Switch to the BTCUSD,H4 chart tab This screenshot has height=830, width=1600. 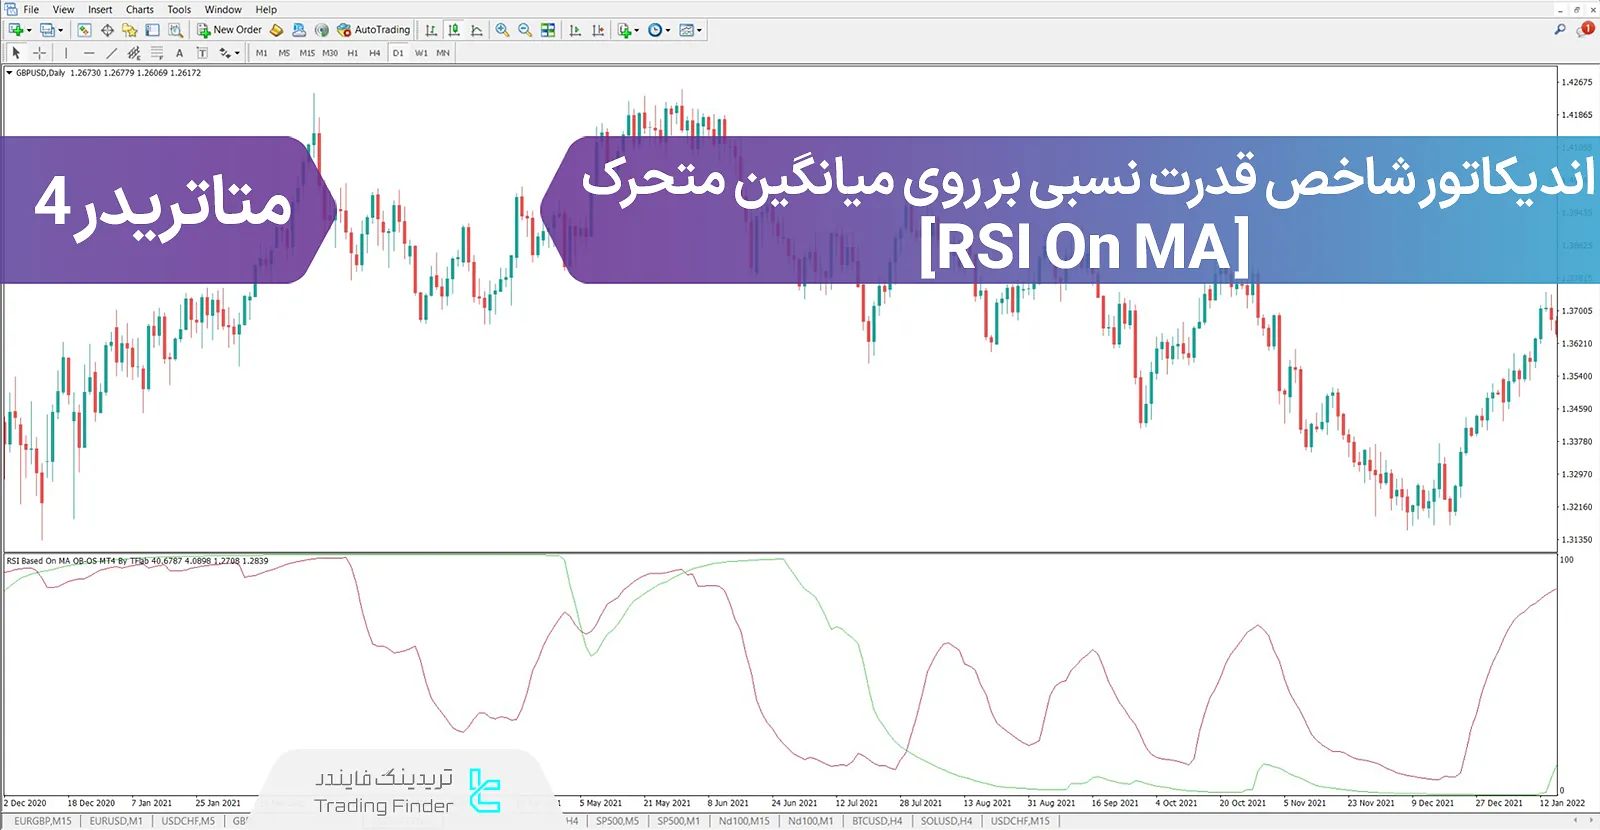pyautogui.click(x=877, y=821)
